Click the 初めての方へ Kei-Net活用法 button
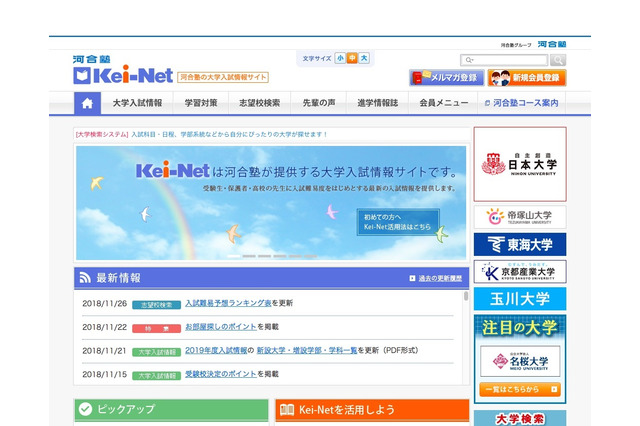Viewport: 640px width, 426px height. pos(398,222)
